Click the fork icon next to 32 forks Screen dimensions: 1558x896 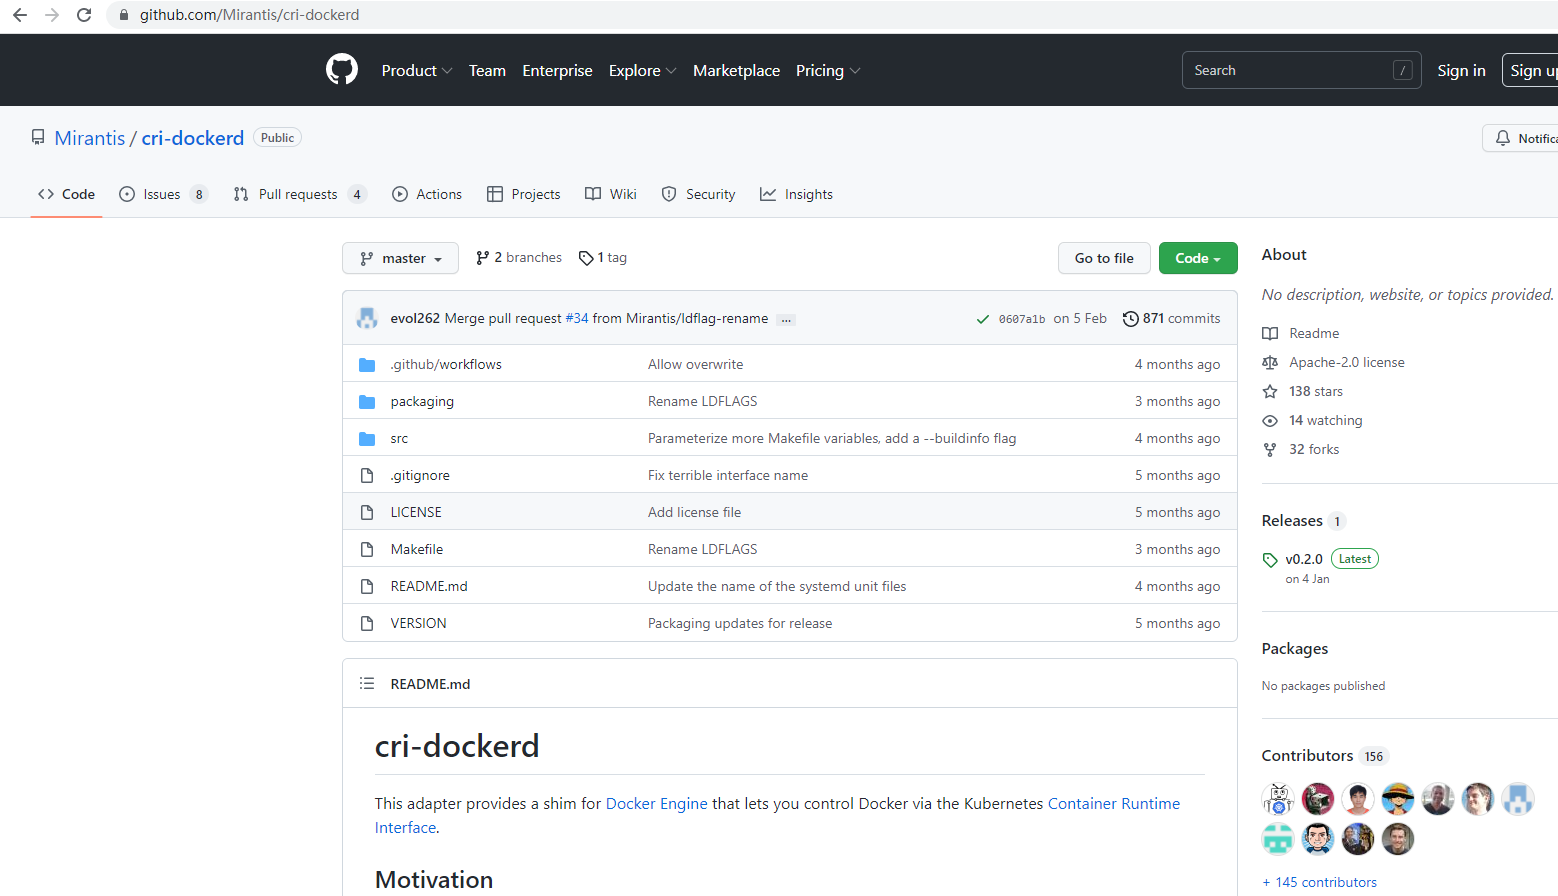(1270, 450)
